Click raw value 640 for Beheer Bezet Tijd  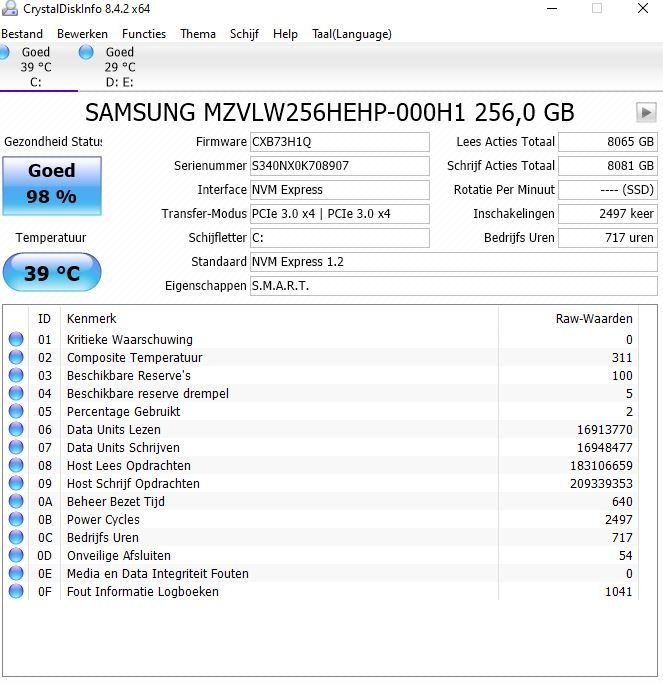tap(622, 501)
